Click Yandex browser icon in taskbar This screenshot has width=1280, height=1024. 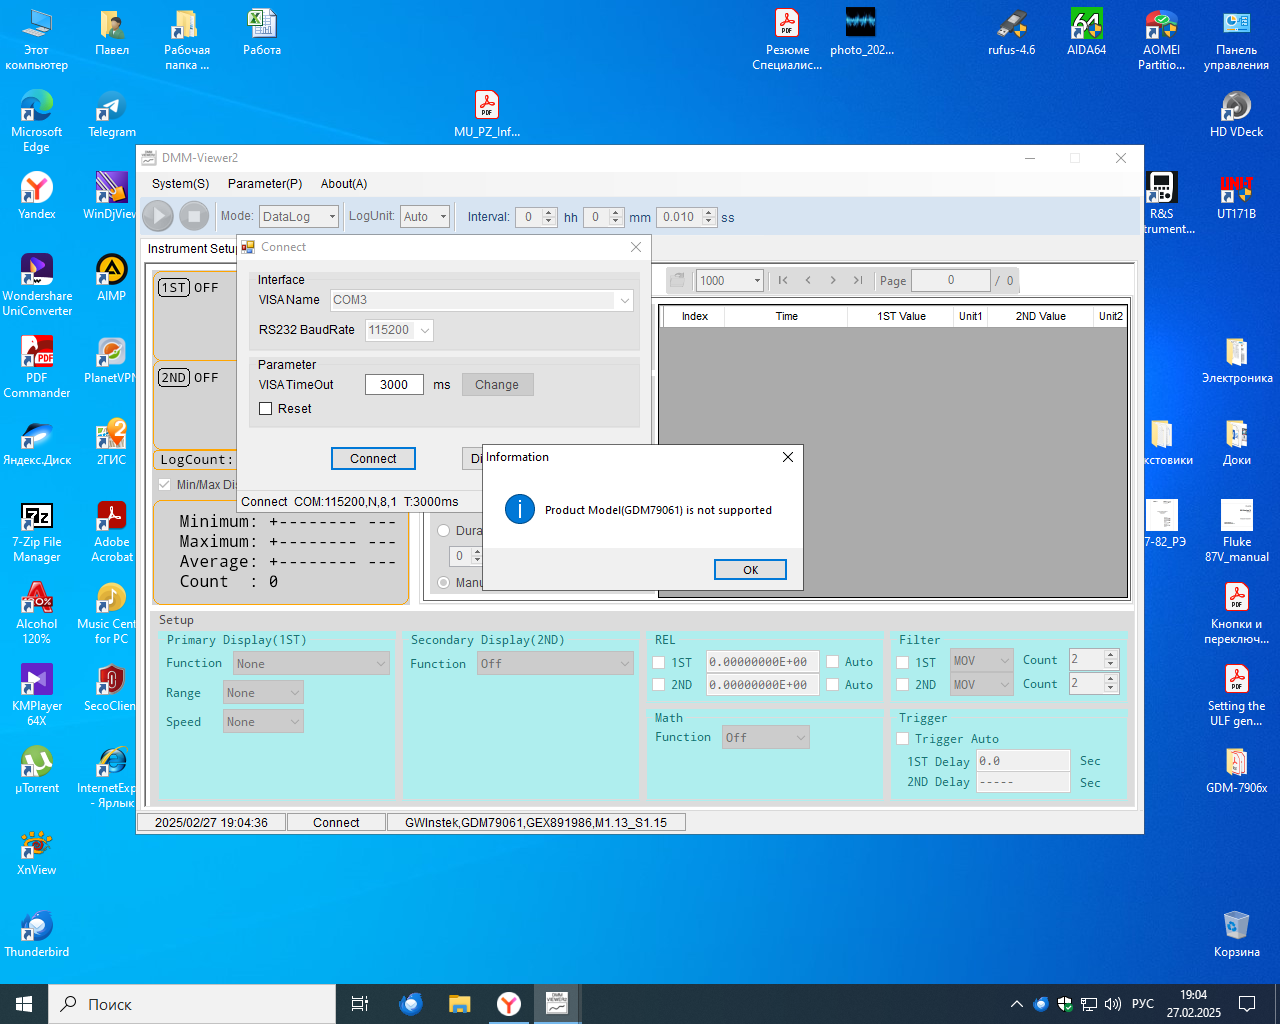coord(509,1004)
